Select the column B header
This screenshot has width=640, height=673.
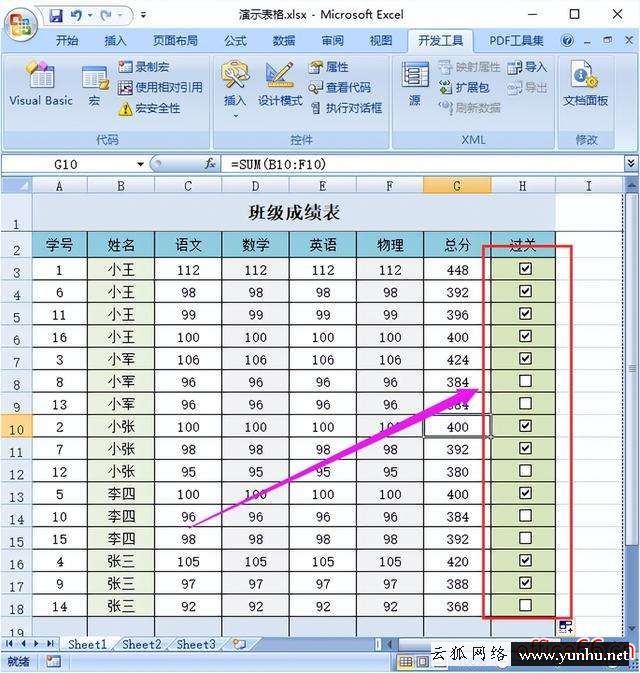coord(121,186)
